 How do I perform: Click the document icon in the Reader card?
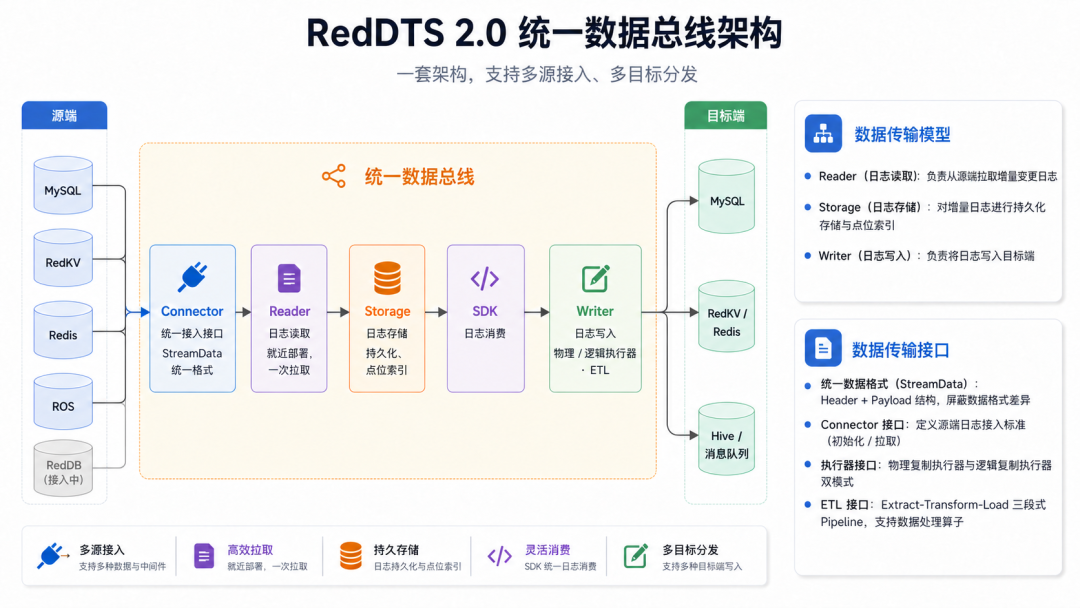[x=289, y=279]
